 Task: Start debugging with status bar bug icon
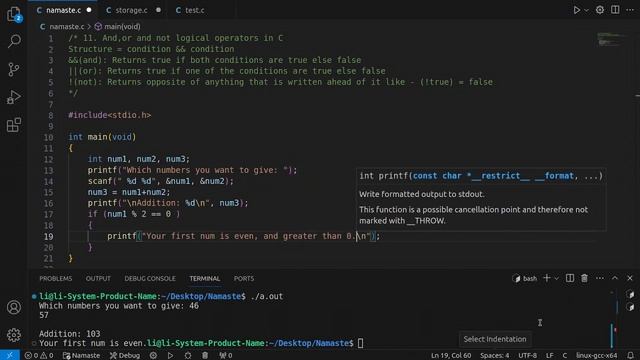click(188, 356)
